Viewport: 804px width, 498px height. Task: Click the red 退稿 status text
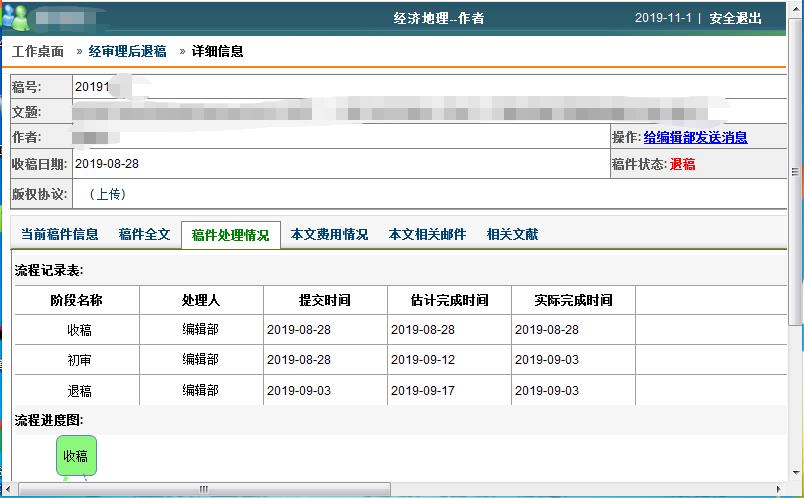click(682, 164)
